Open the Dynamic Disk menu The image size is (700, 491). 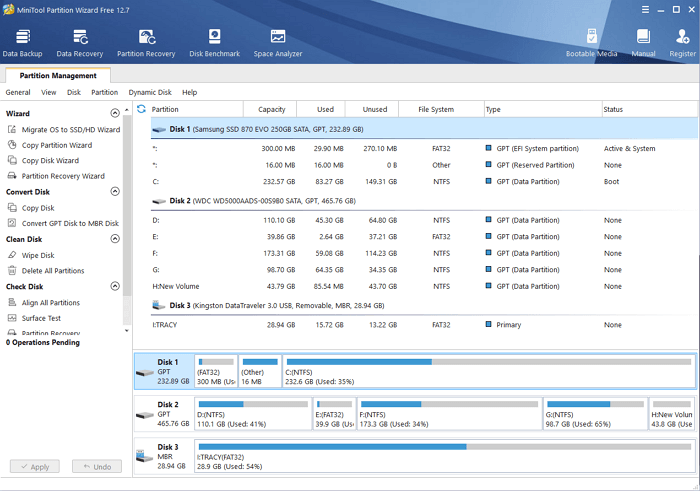click(x=149, y=92)
